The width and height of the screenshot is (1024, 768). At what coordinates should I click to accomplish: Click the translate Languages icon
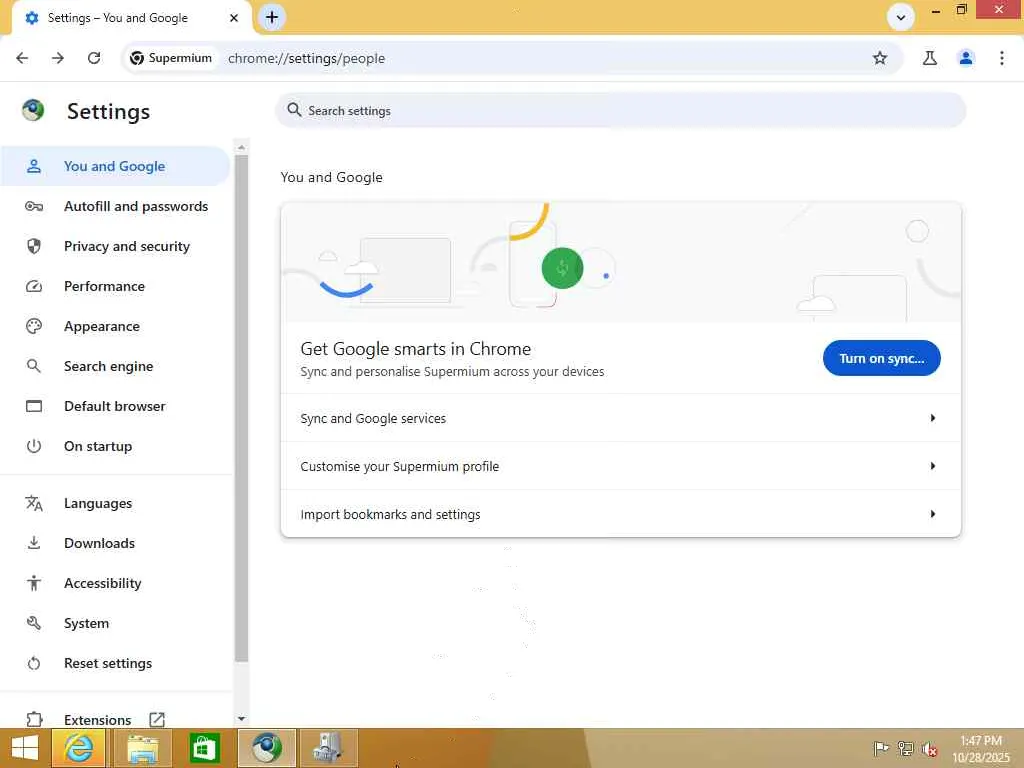[x=34, y=504]
